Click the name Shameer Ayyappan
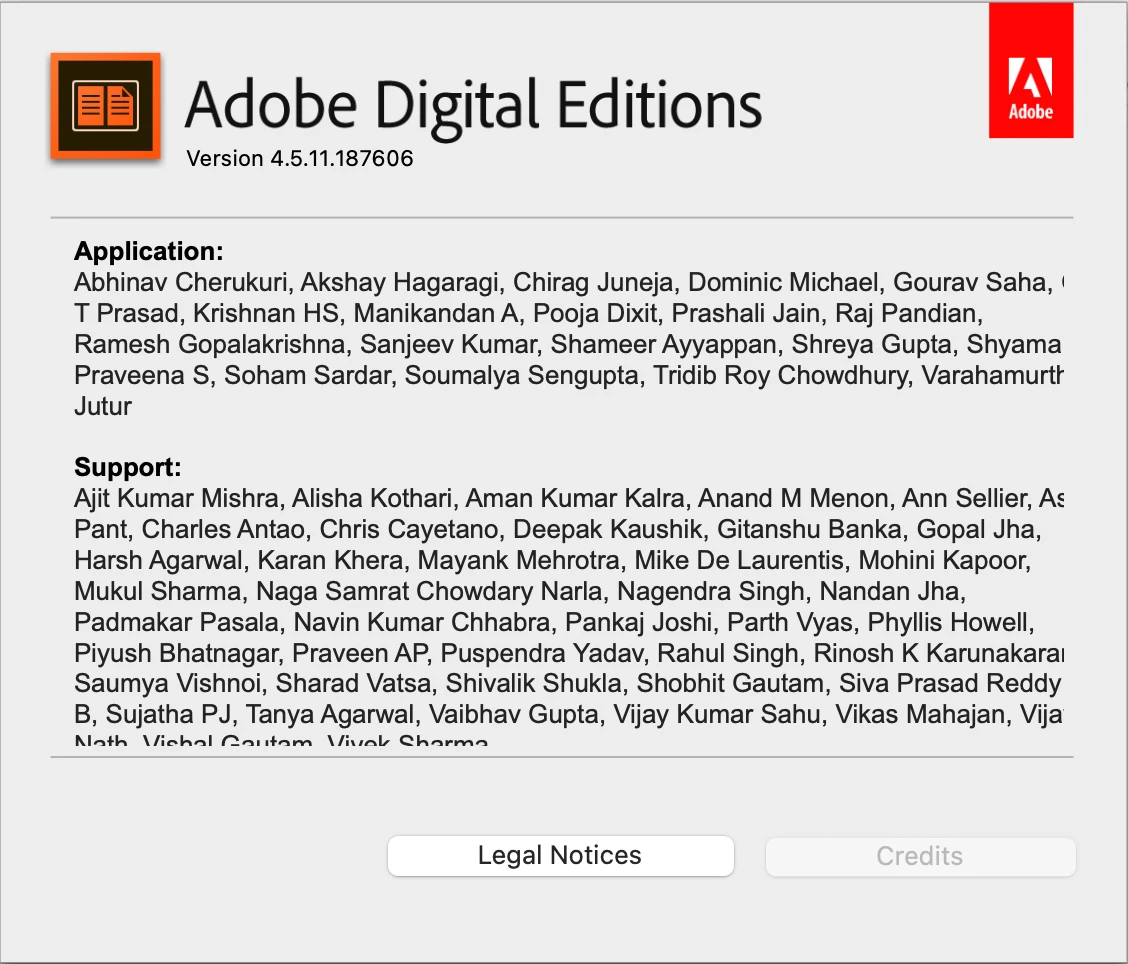1128x964 pixels. (x=663, y=344)
